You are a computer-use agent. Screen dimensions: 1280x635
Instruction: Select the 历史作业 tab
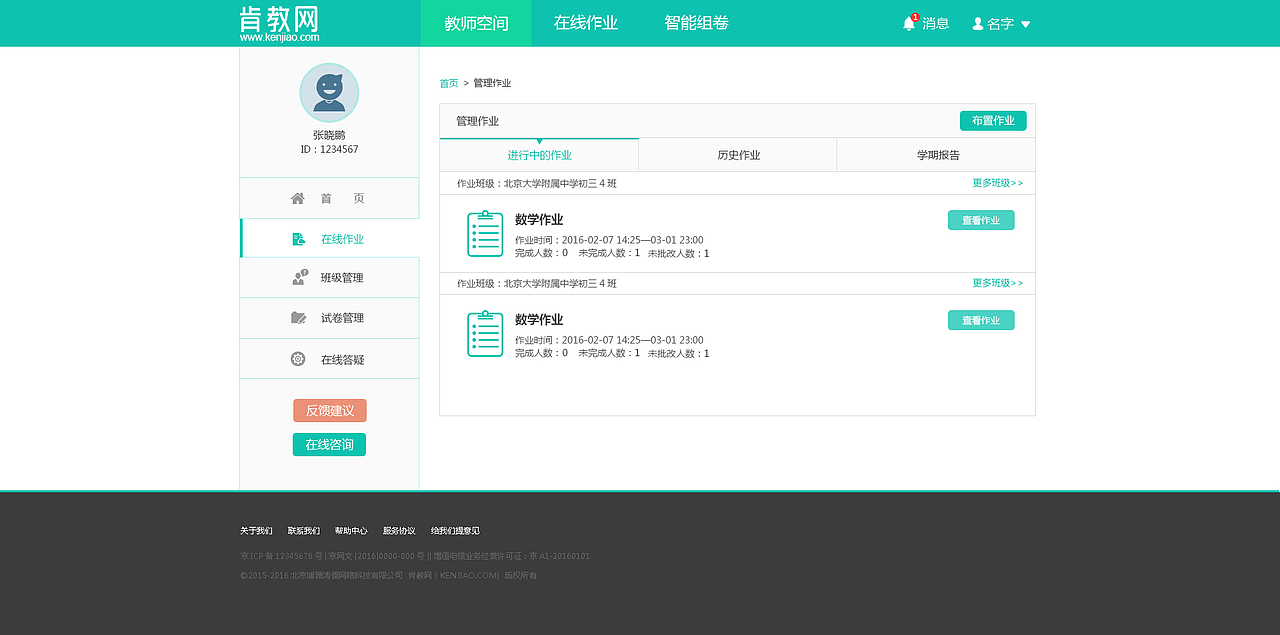(738, 155)
